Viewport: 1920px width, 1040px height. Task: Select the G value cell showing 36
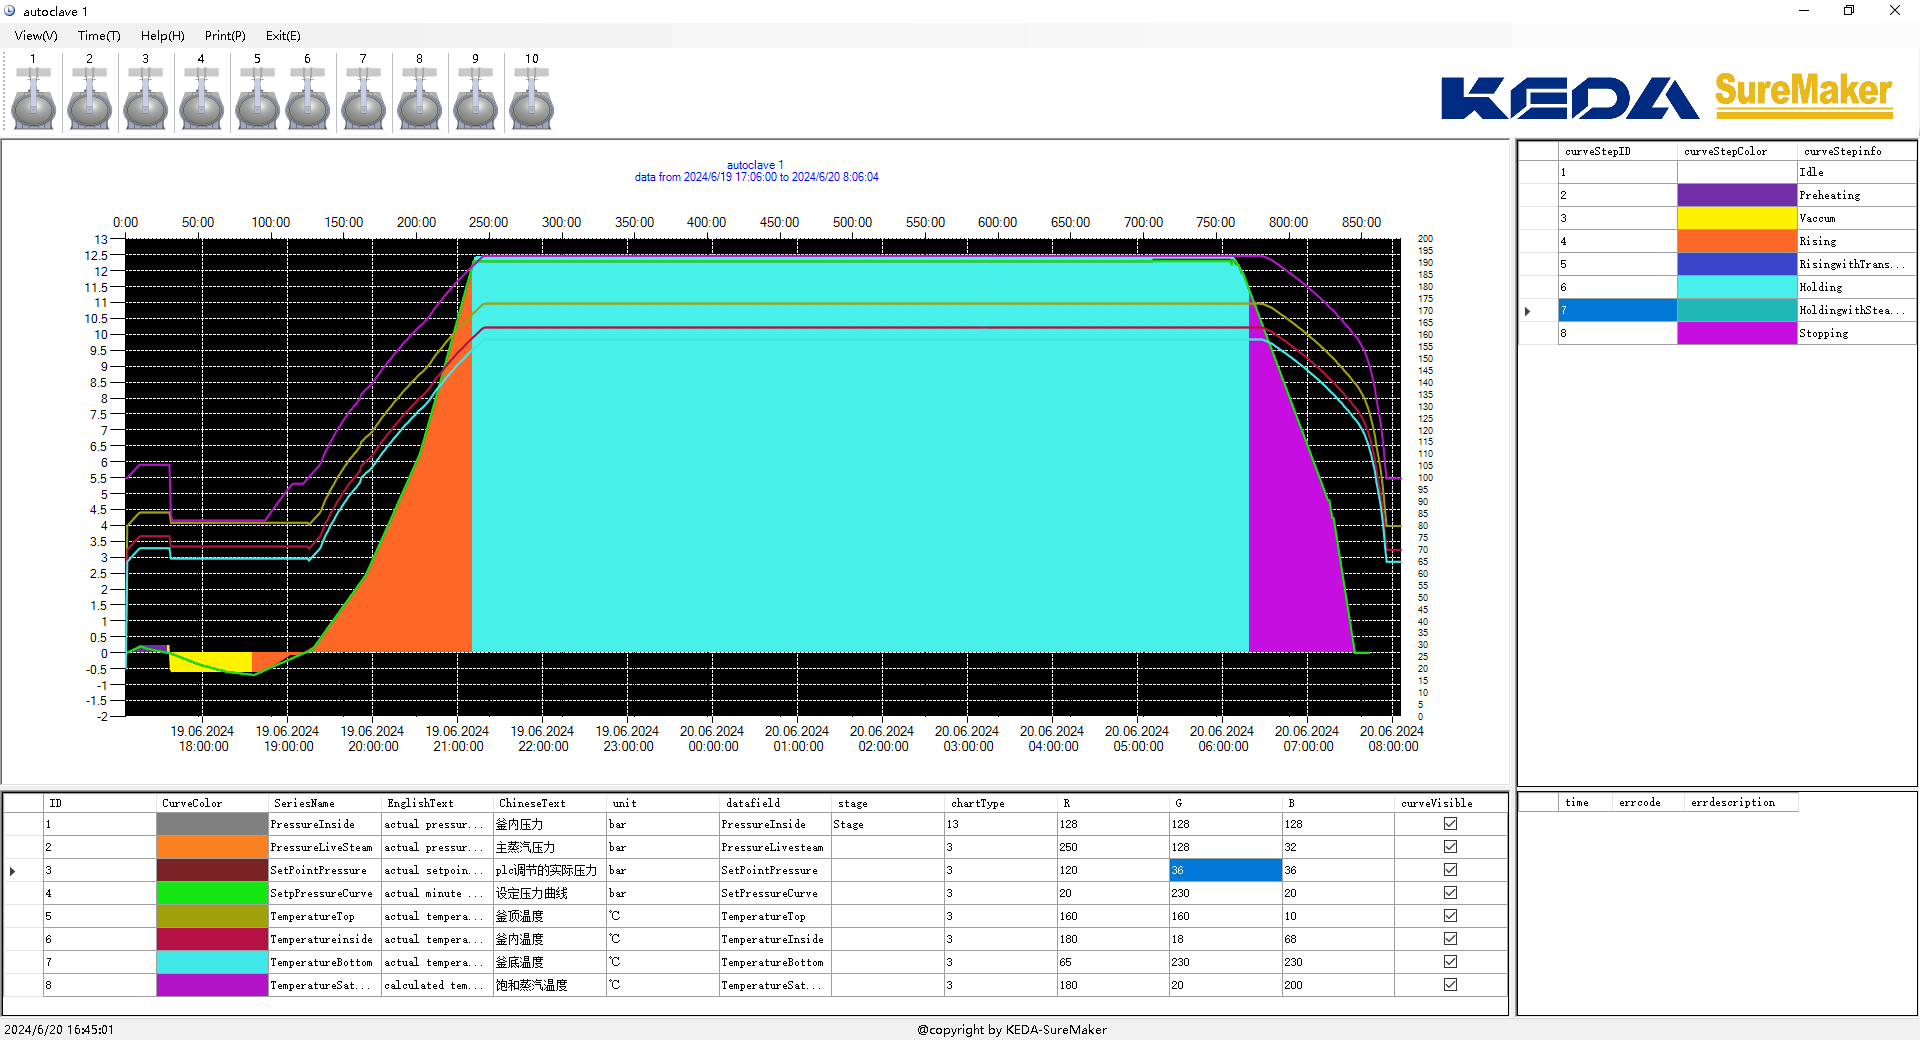(x=1225, y=870)
